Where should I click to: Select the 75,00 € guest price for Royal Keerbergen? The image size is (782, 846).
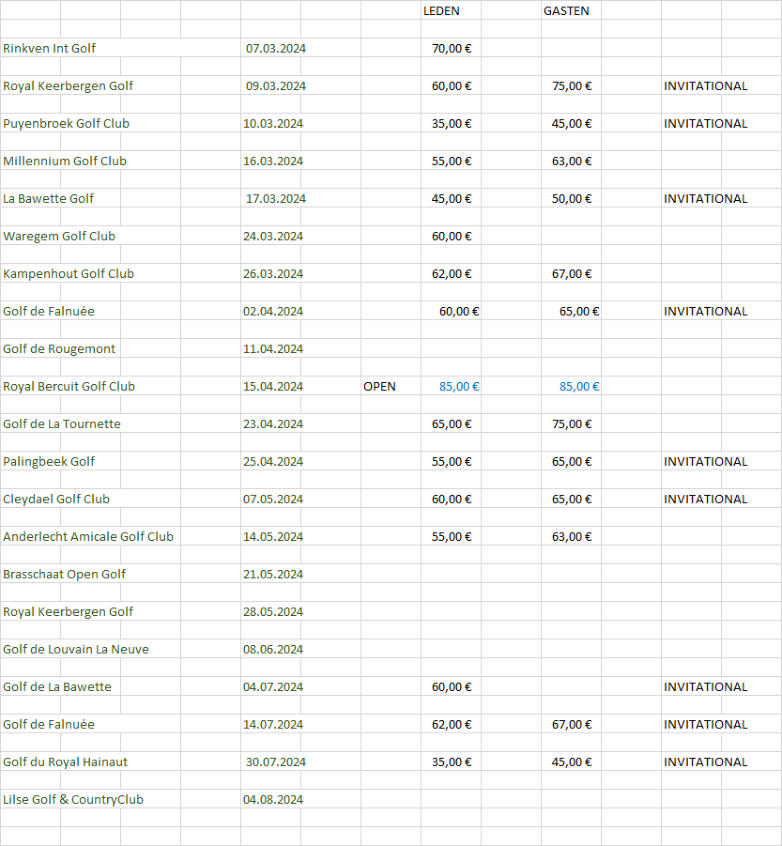[572, 86]
